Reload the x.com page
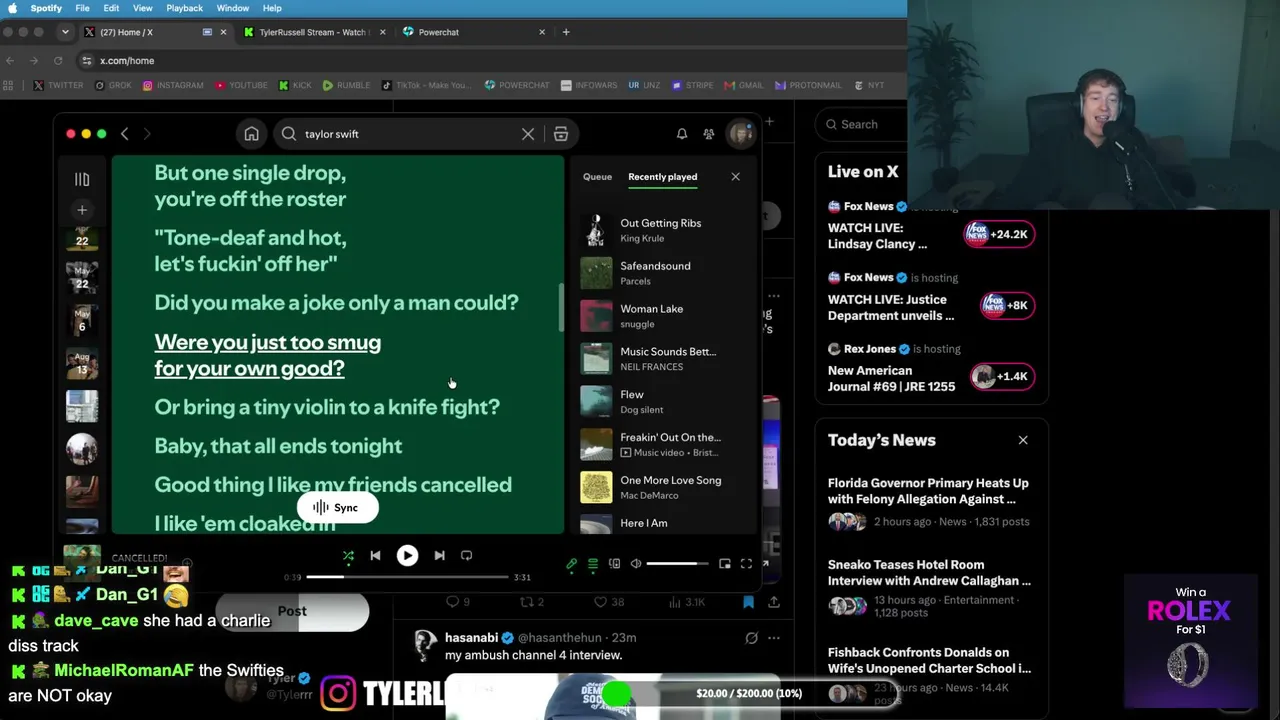1280x720 pixels. [59, 61]
